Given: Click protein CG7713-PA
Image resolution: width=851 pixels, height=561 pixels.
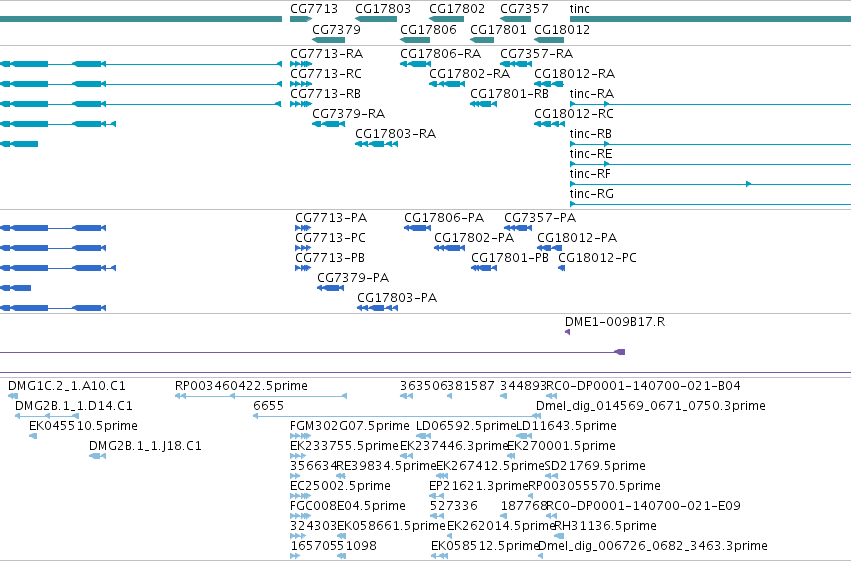Looking at the screenshot, I should (x=331, y=218).
